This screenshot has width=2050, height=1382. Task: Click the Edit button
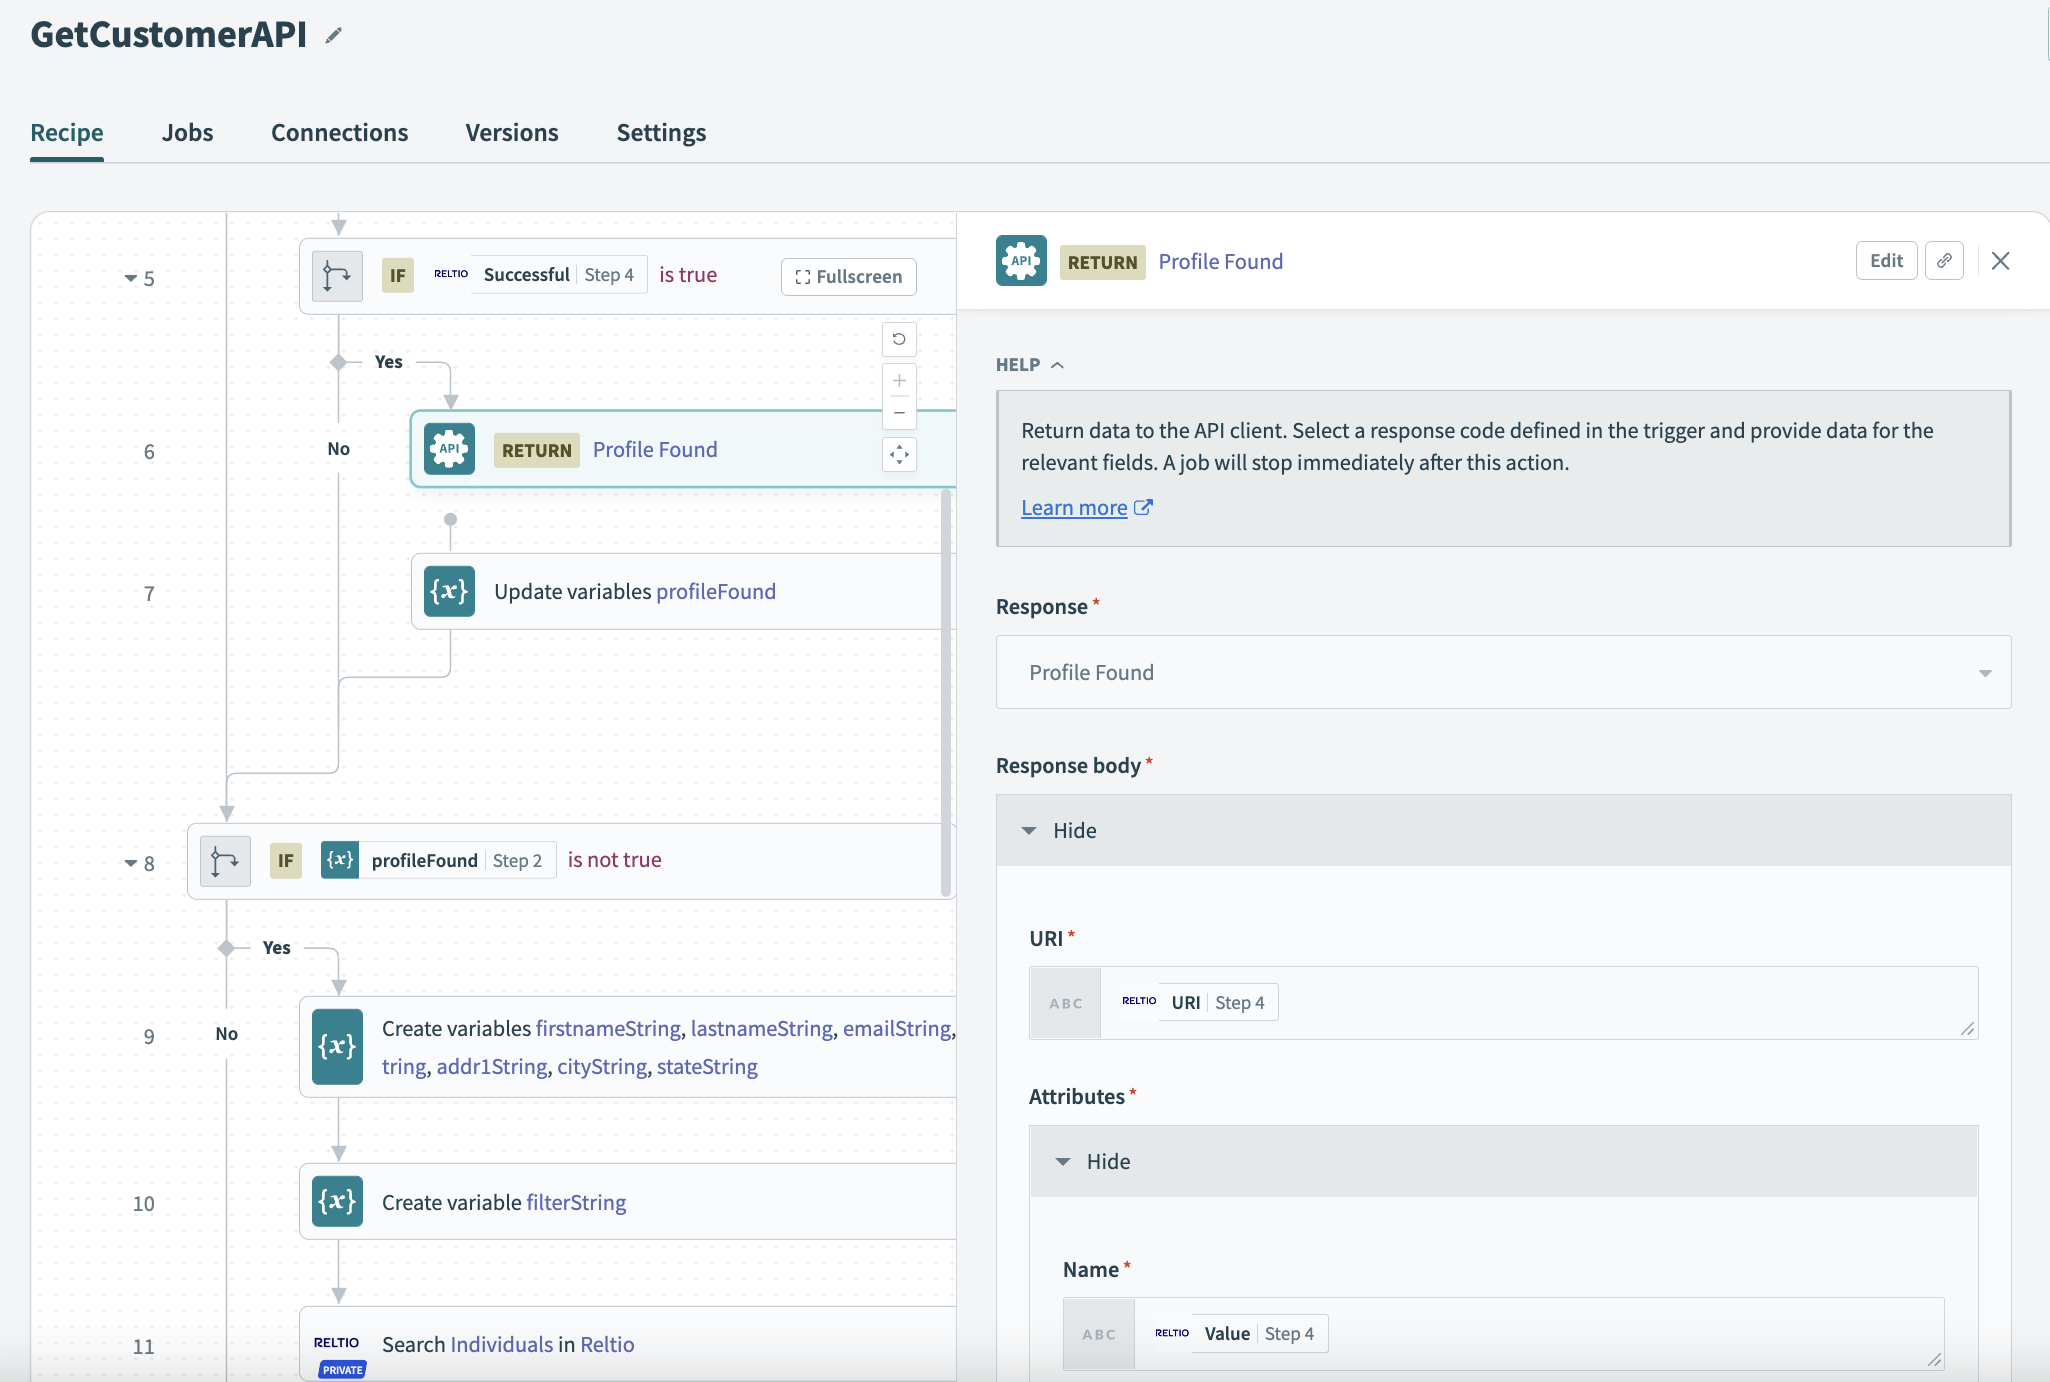[1885, 261]
